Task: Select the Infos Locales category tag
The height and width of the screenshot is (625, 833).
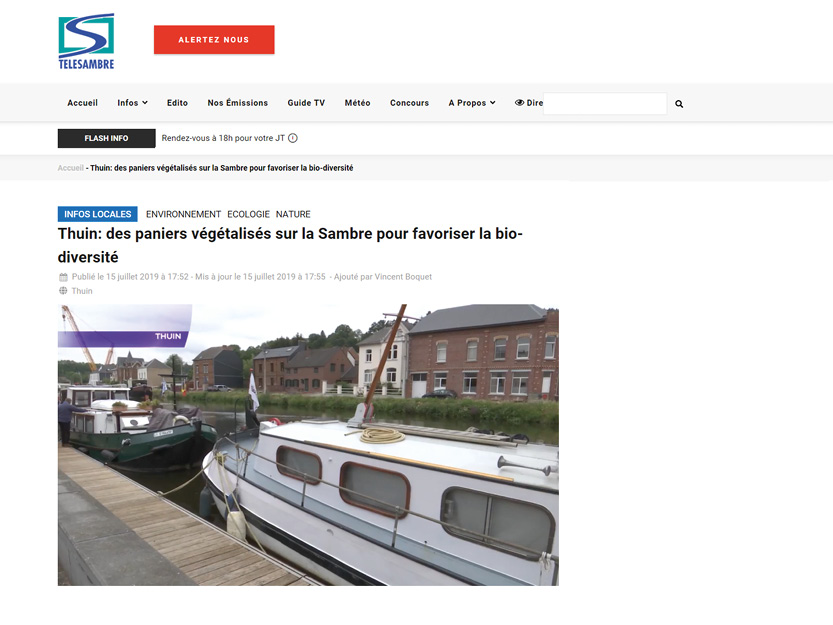Action: [98, 214]
